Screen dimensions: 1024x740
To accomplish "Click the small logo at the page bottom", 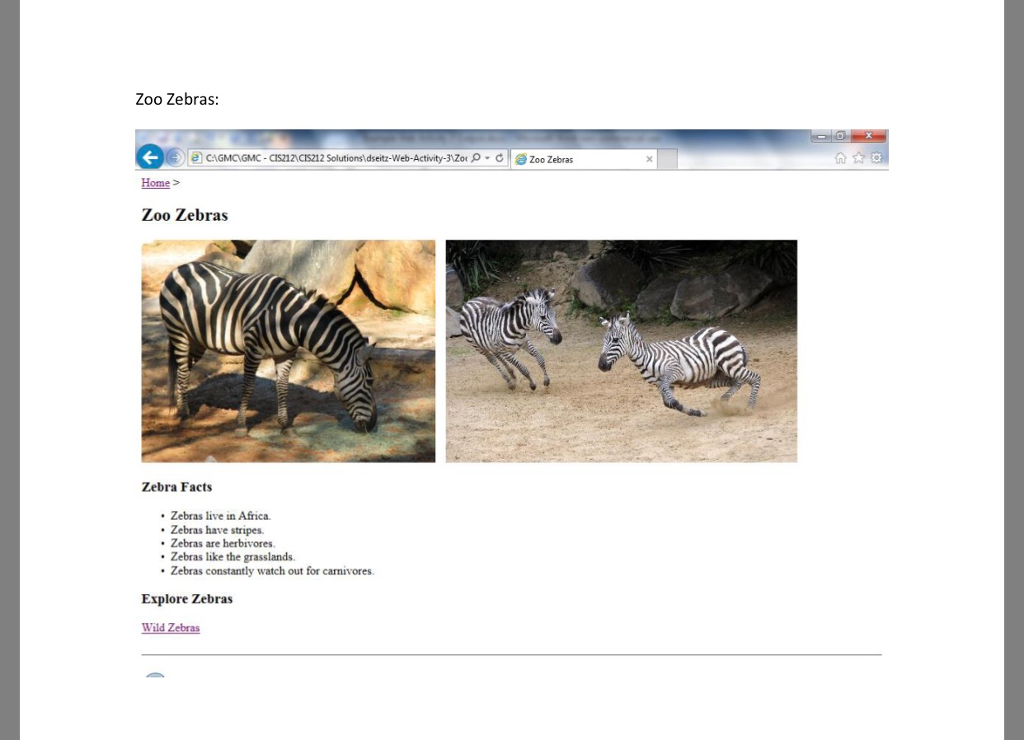I will [156, 677].
